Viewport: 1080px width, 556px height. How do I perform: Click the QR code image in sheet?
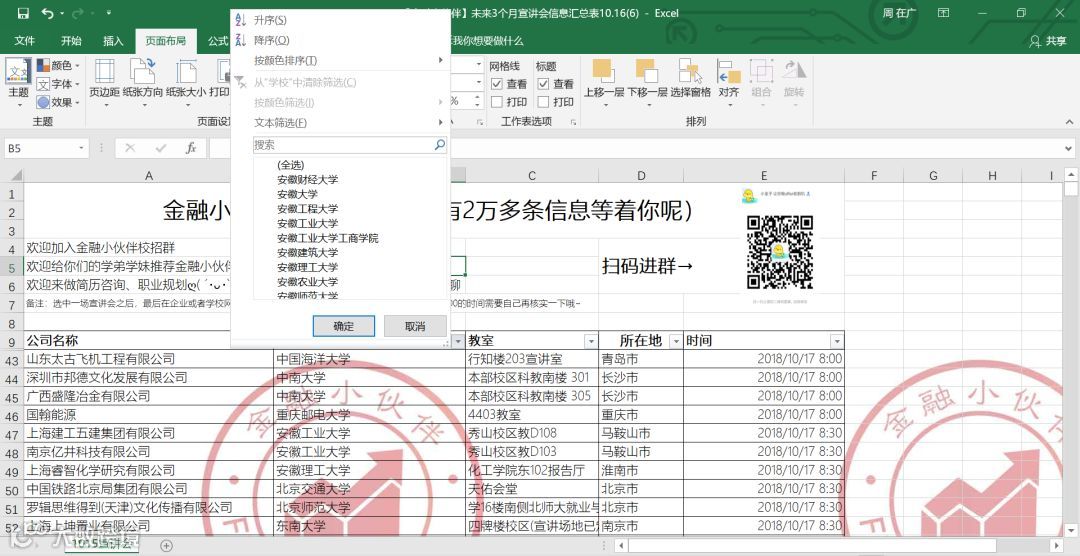point(780,252)
